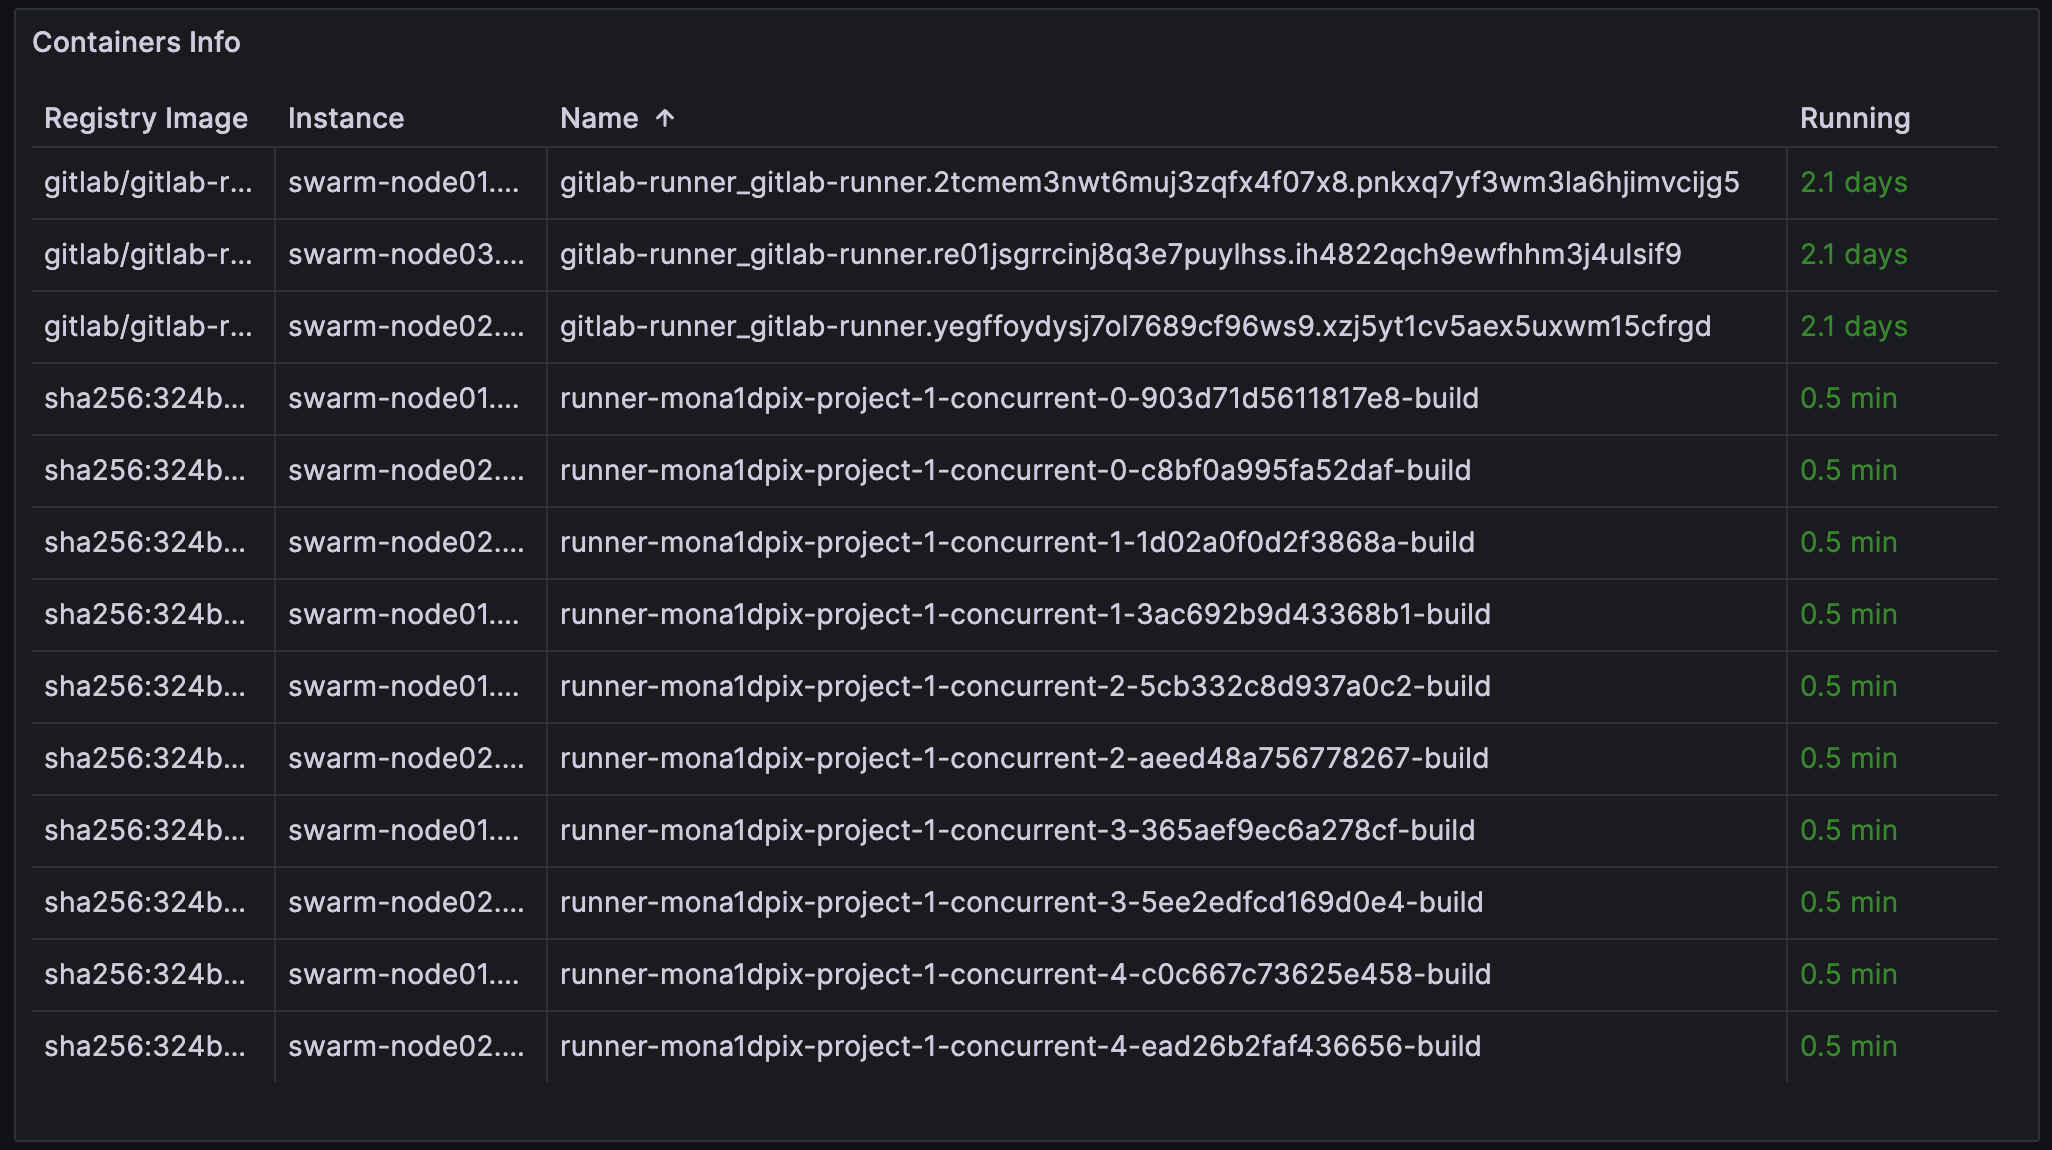Select runner-mona1dpix-project-1-concurrent-1-1d02a0f0d2f3868a-build name
The image size is (2052, 1150).
pyautogui.click(x=1016, y=542)
